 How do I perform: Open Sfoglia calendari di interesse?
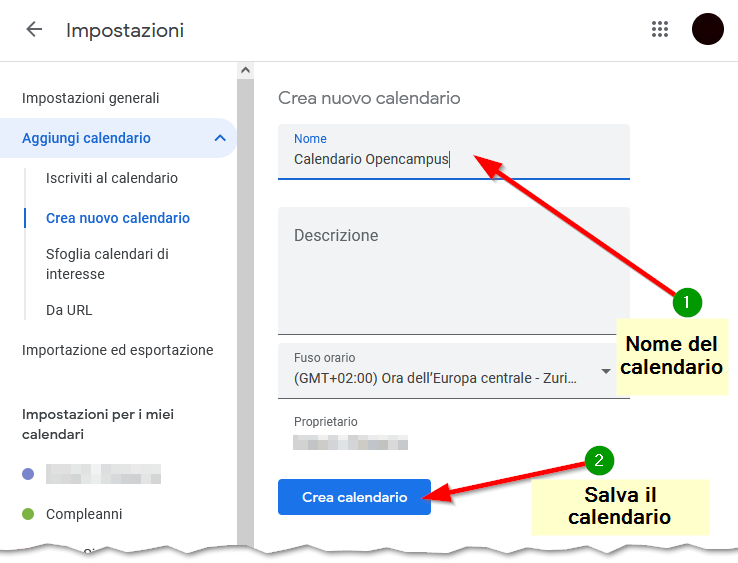coord(107,264)
